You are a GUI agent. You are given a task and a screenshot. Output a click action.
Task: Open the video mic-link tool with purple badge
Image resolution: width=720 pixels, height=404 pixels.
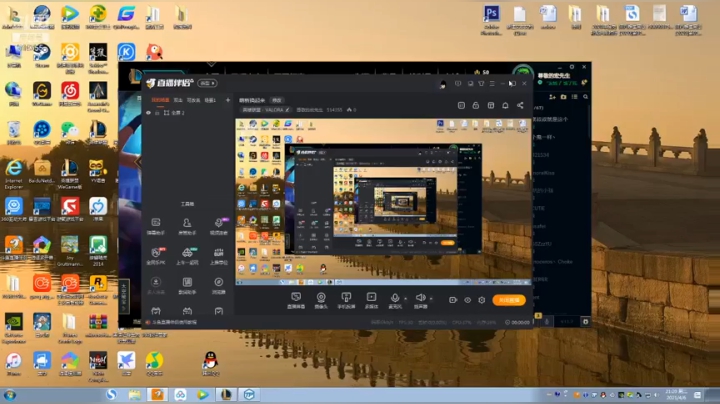pos(219,226)
